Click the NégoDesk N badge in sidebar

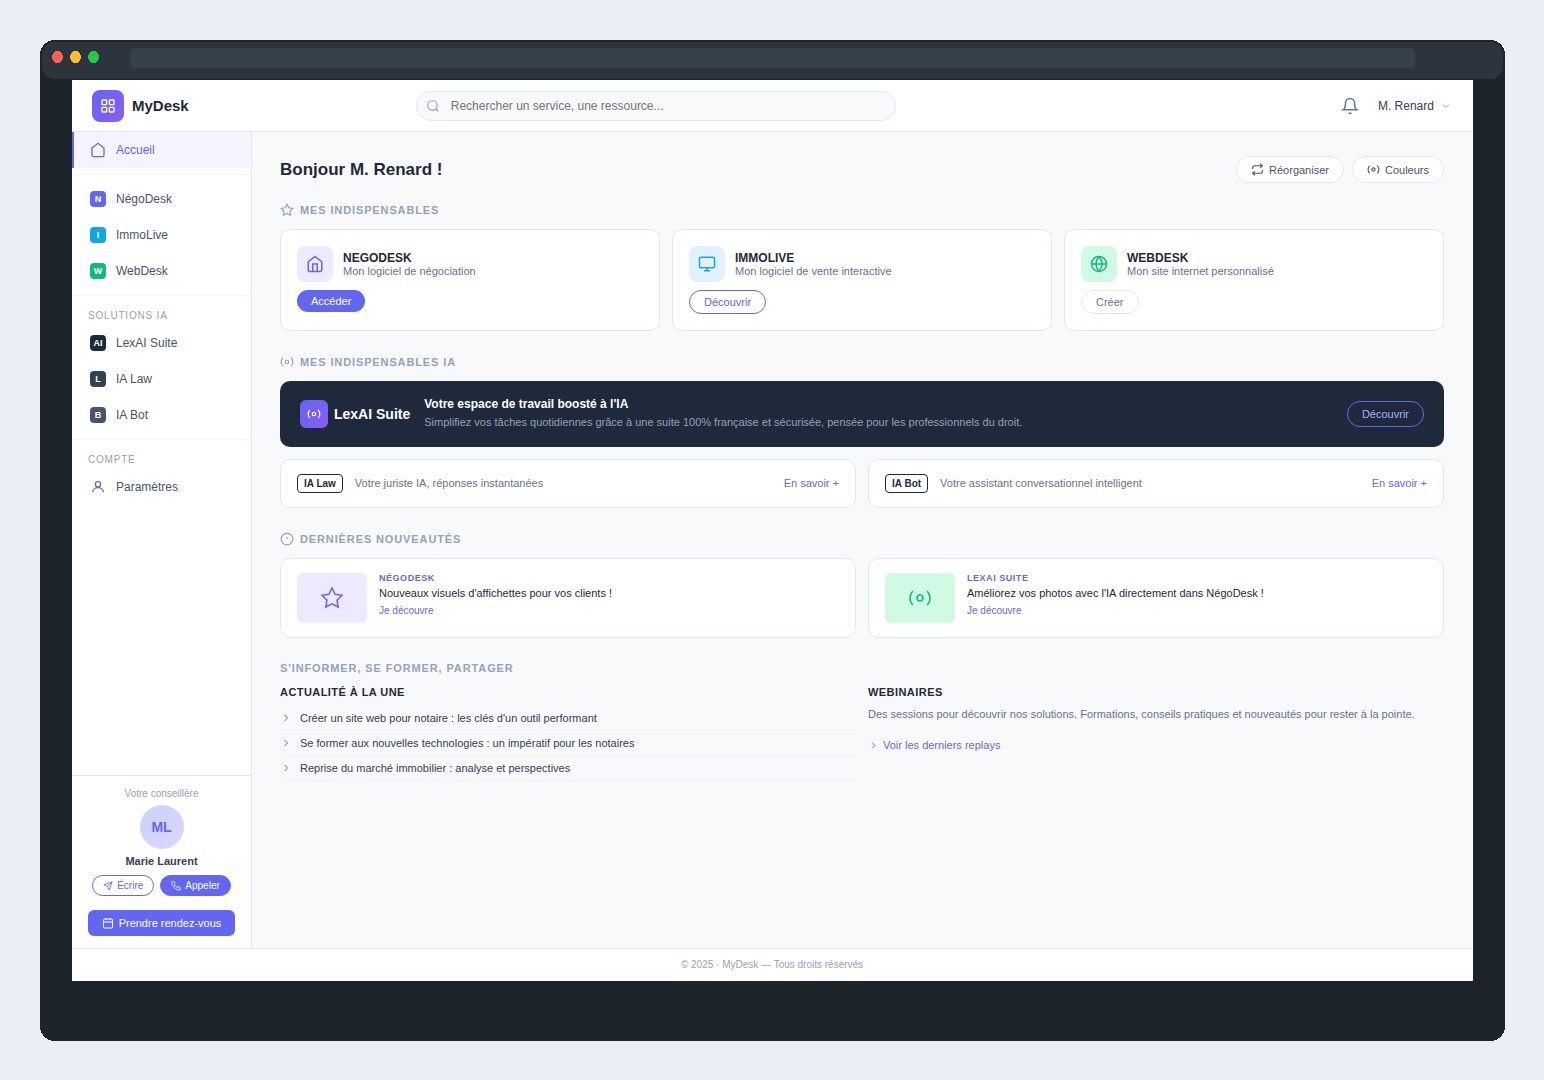pos(98,199)
